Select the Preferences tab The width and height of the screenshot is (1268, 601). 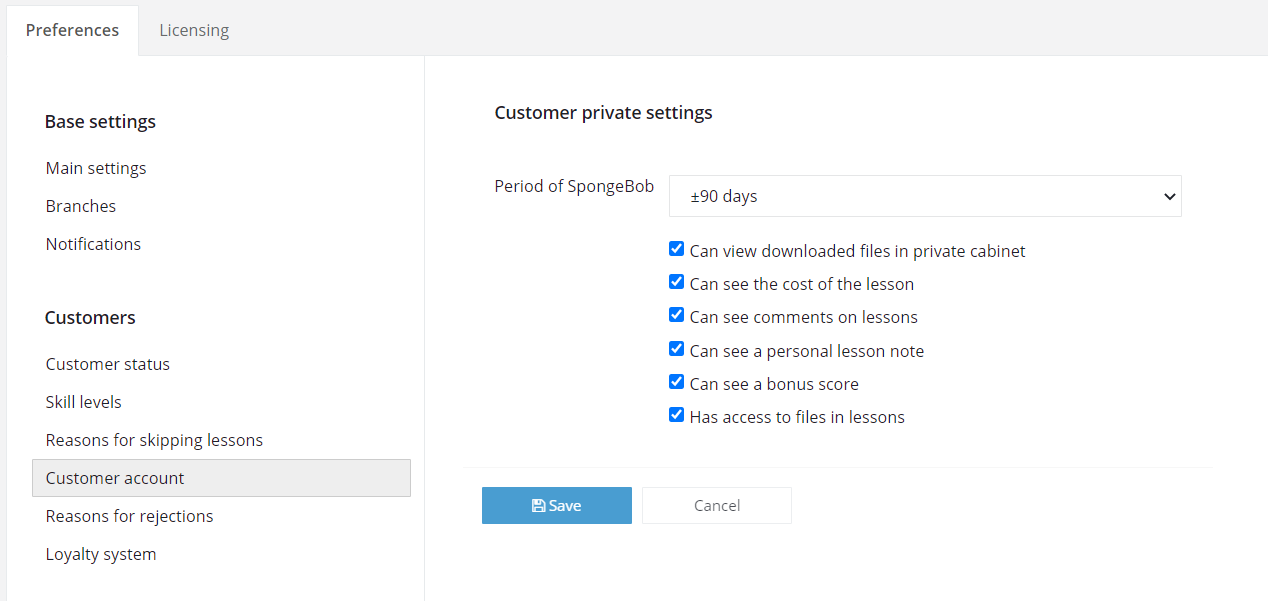tap(72, 30)
